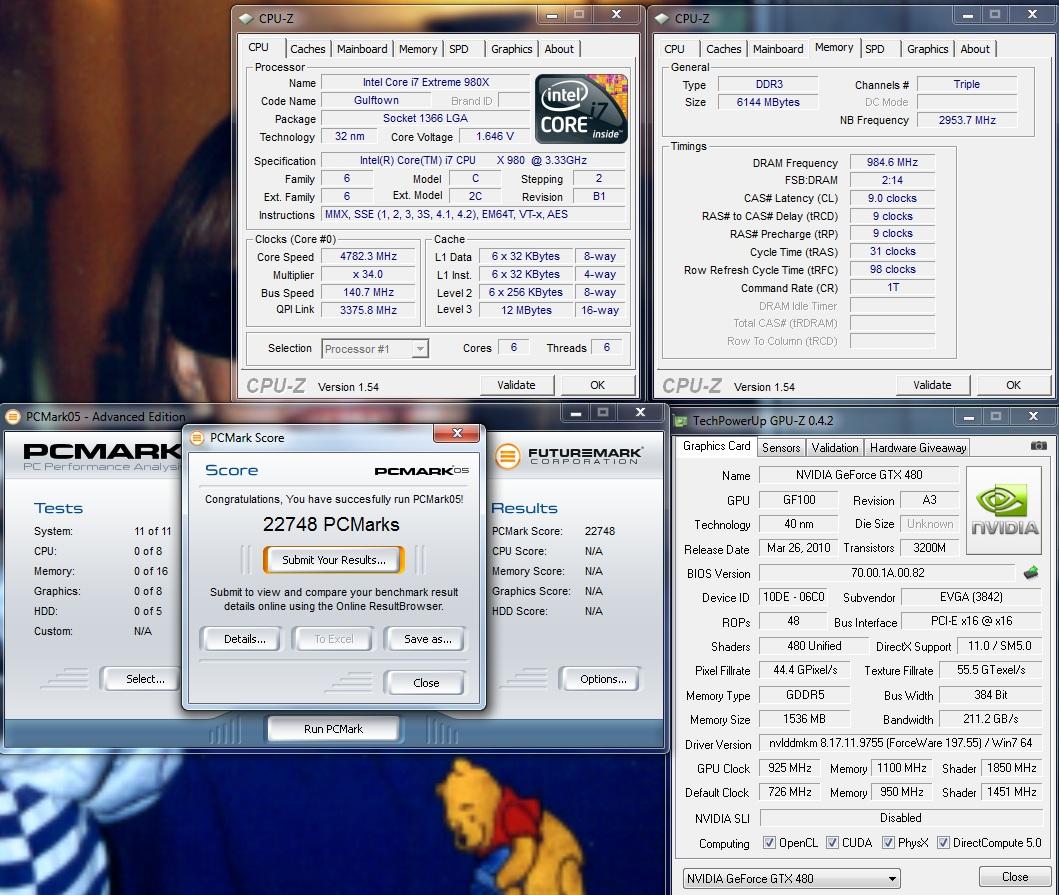Open About tab in right CPU-Z window
The image size is (1059, 895).
[x=975, y=49]
